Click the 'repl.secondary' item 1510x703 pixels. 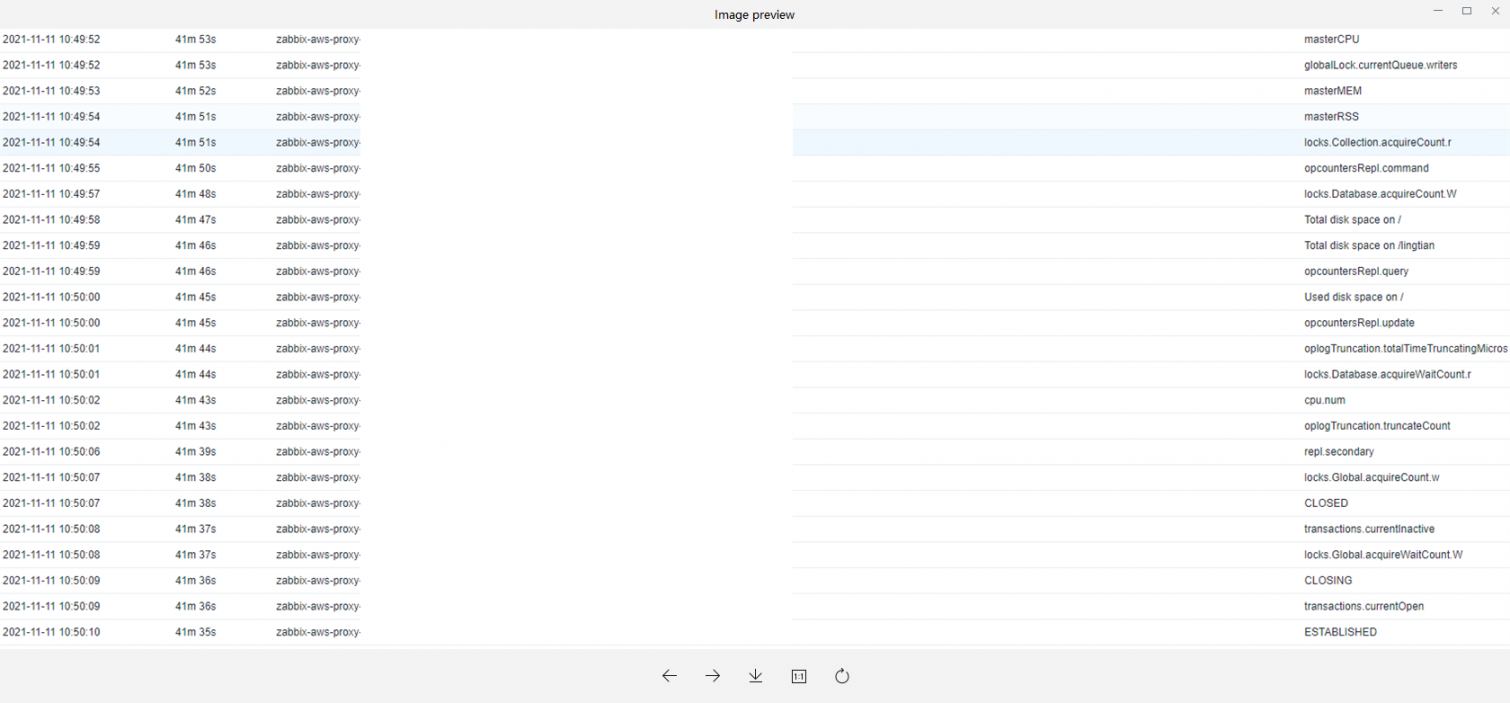(1339, 452)
